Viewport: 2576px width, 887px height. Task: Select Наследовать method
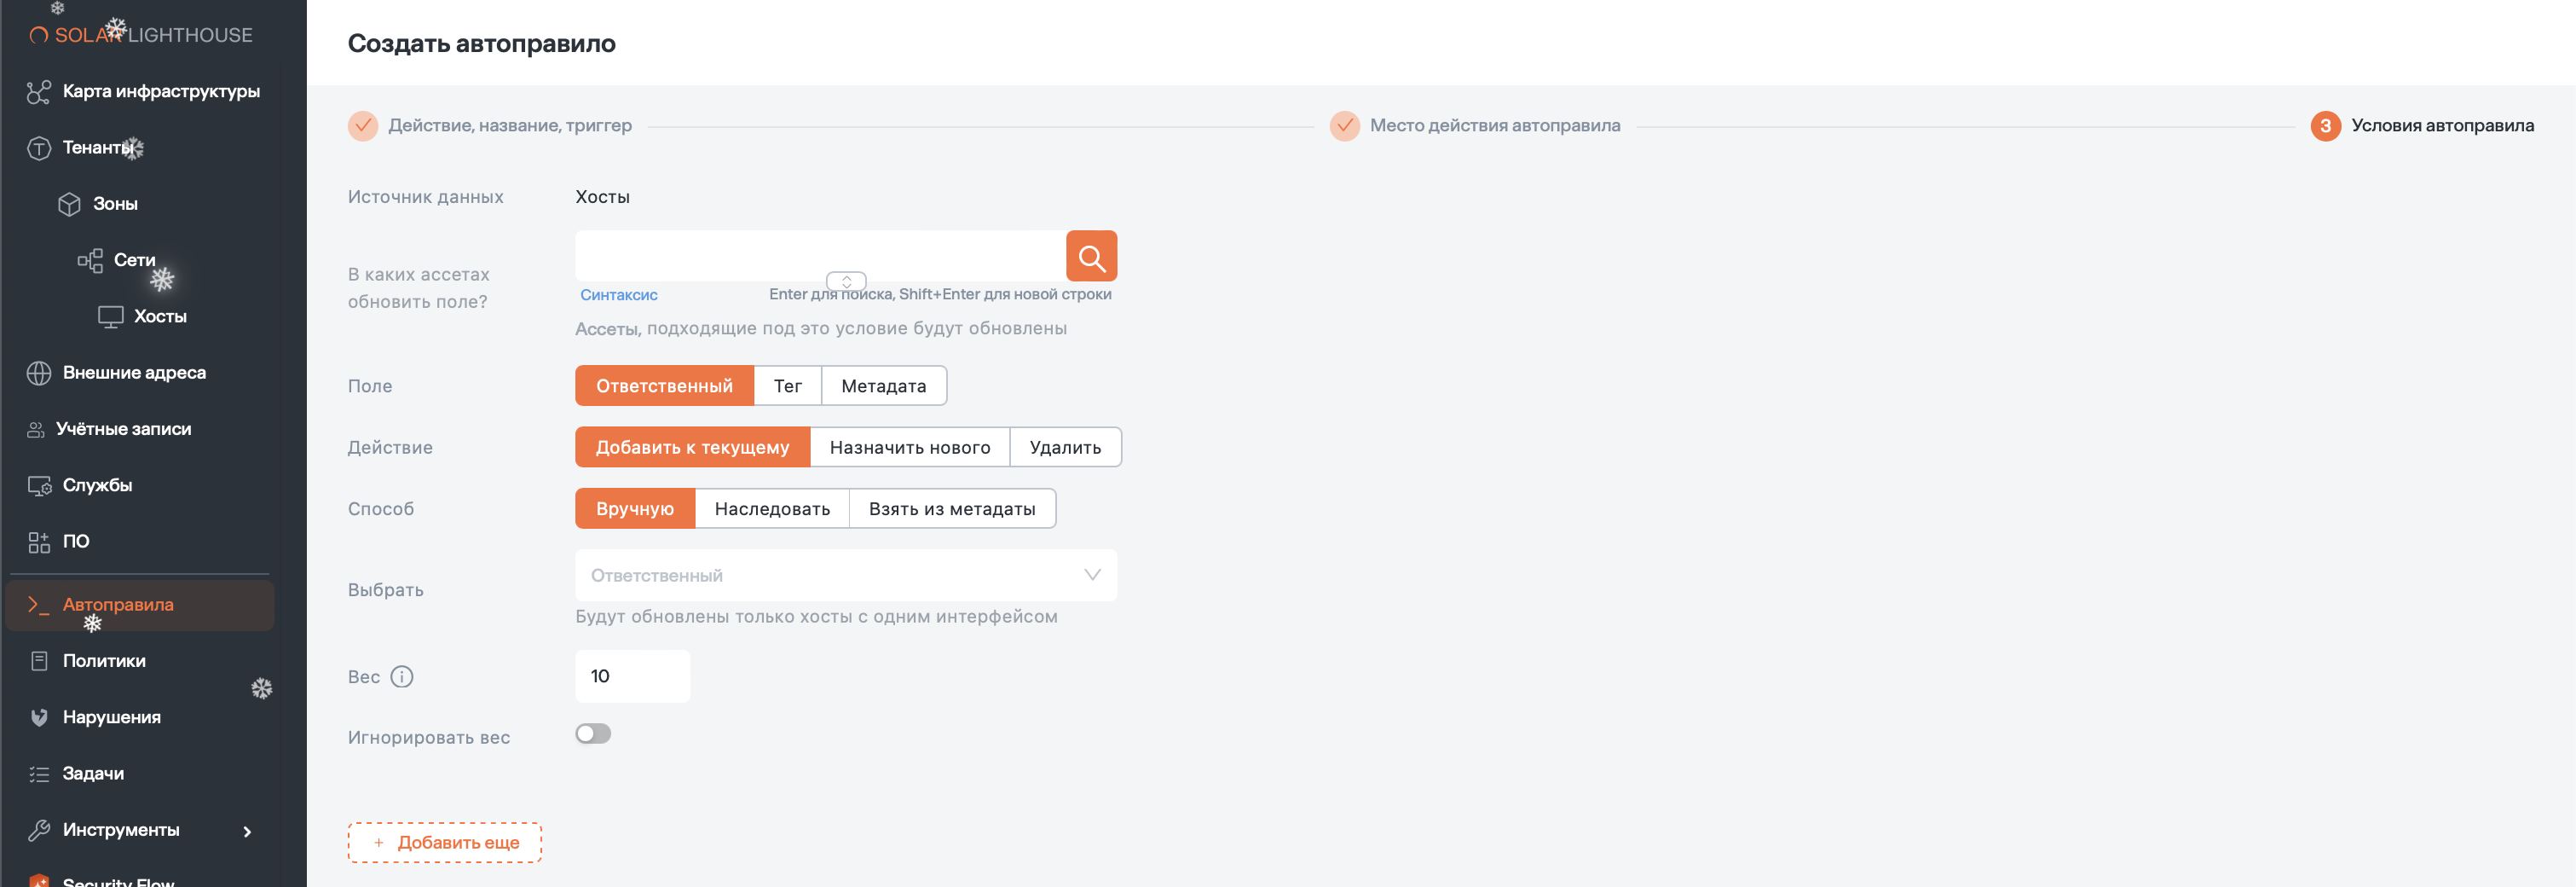[771, 509]
